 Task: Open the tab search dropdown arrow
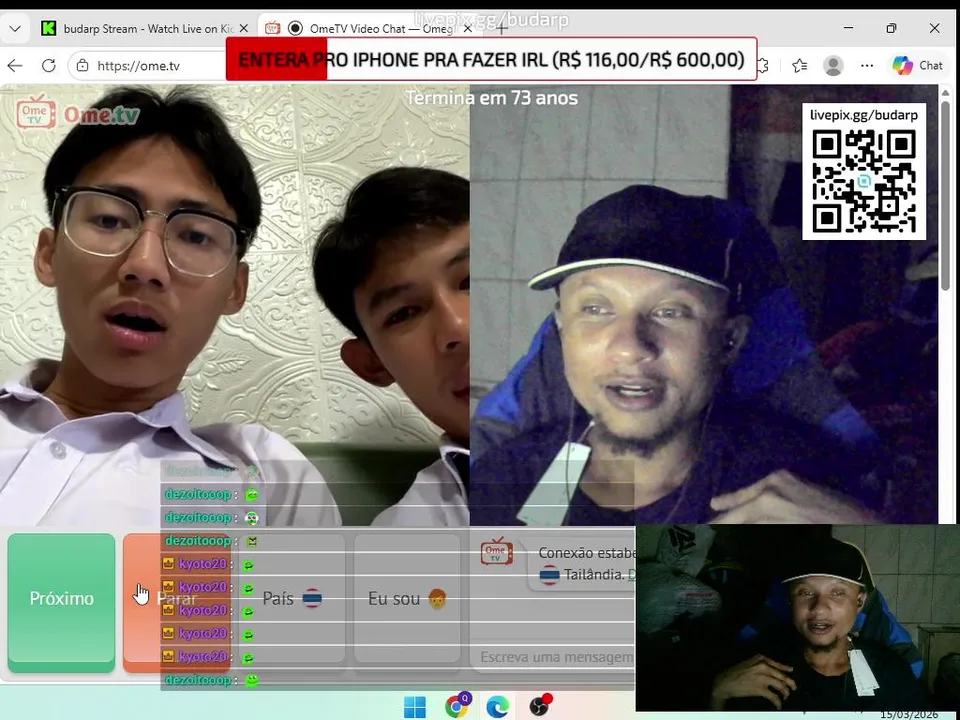click(x=15, y=29)
